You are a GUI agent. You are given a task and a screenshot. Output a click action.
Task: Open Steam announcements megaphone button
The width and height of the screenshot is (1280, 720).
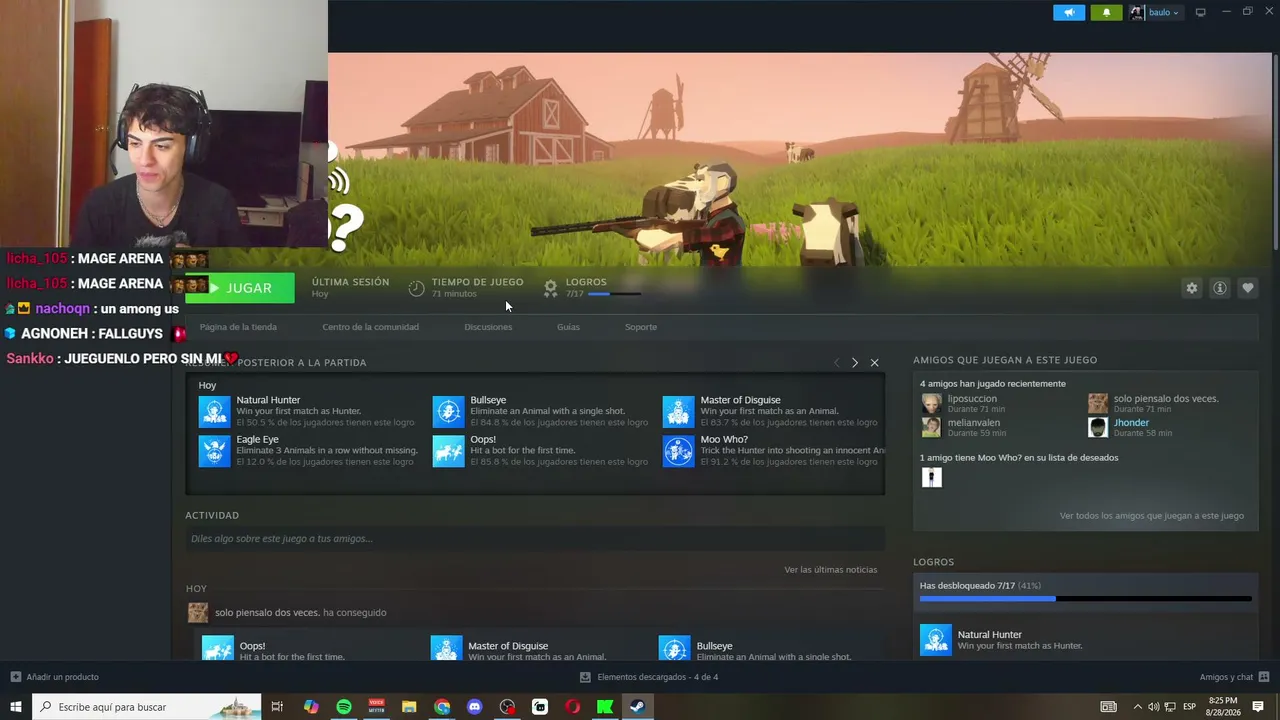(1069, 13)
